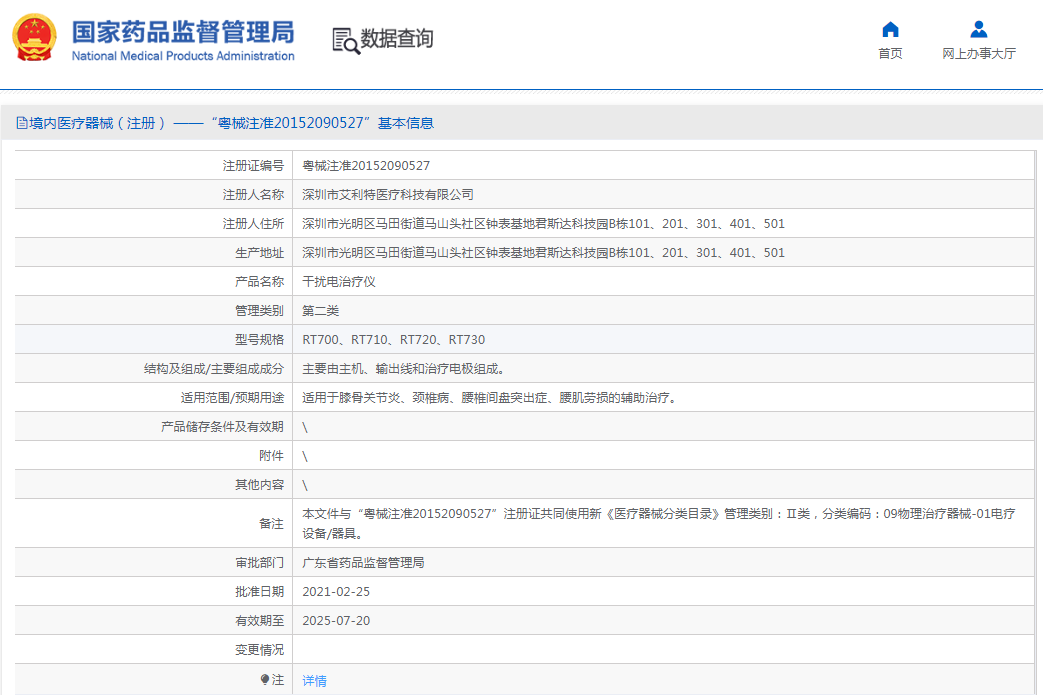Click product name 干扰电治疗仪
This screenshot has width=1043, height=695.
(x=339, y=282)
